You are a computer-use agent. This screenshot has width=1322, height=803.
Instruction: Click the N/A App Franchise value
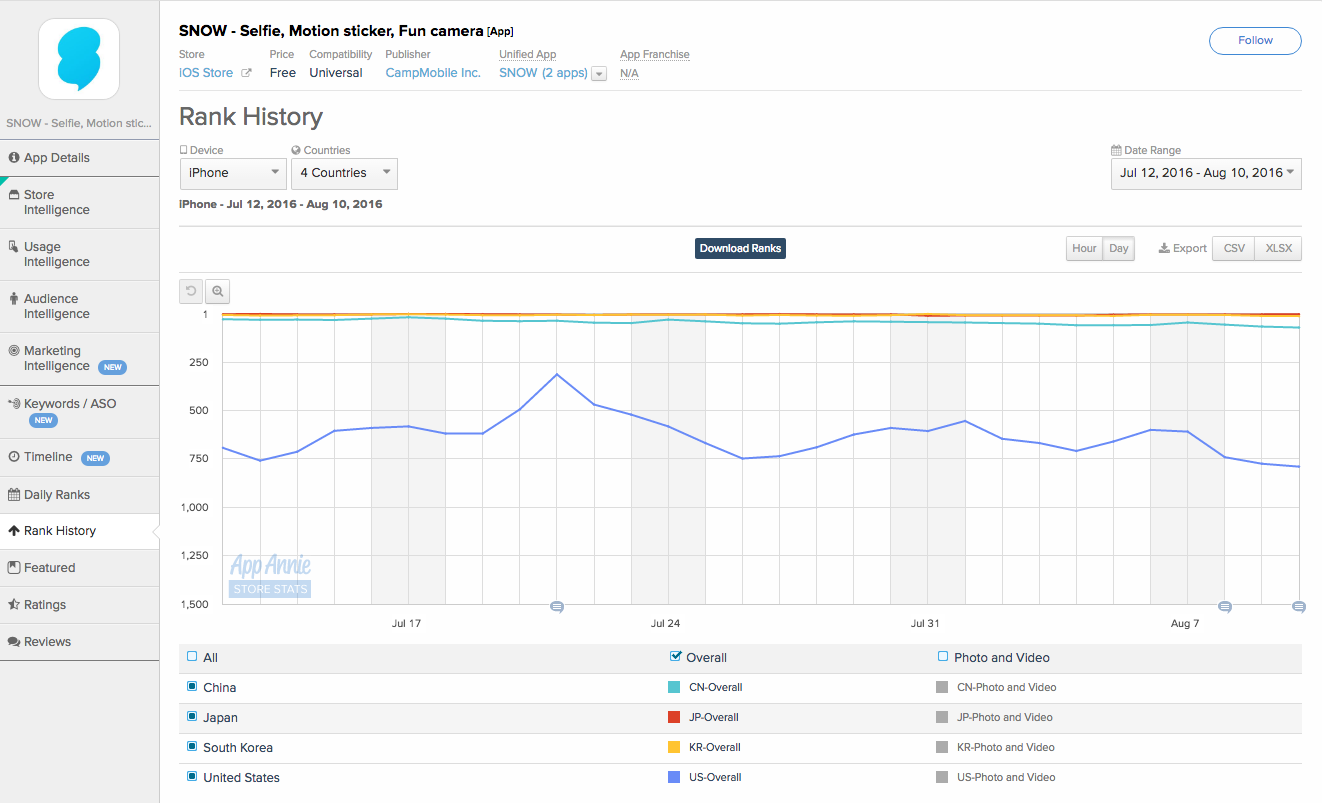[629, 73]
